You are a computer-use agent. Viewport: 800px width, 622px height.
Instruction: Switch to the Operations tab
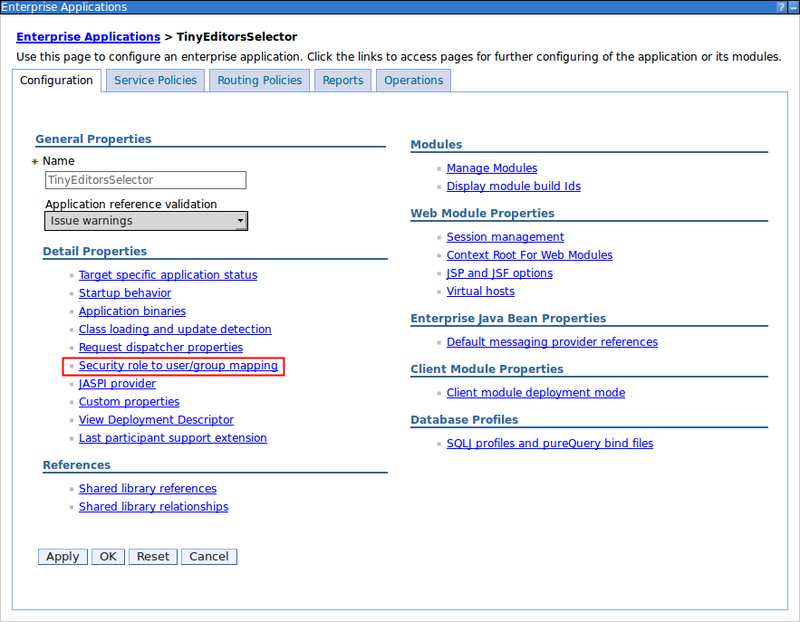[x=412, y=80]
